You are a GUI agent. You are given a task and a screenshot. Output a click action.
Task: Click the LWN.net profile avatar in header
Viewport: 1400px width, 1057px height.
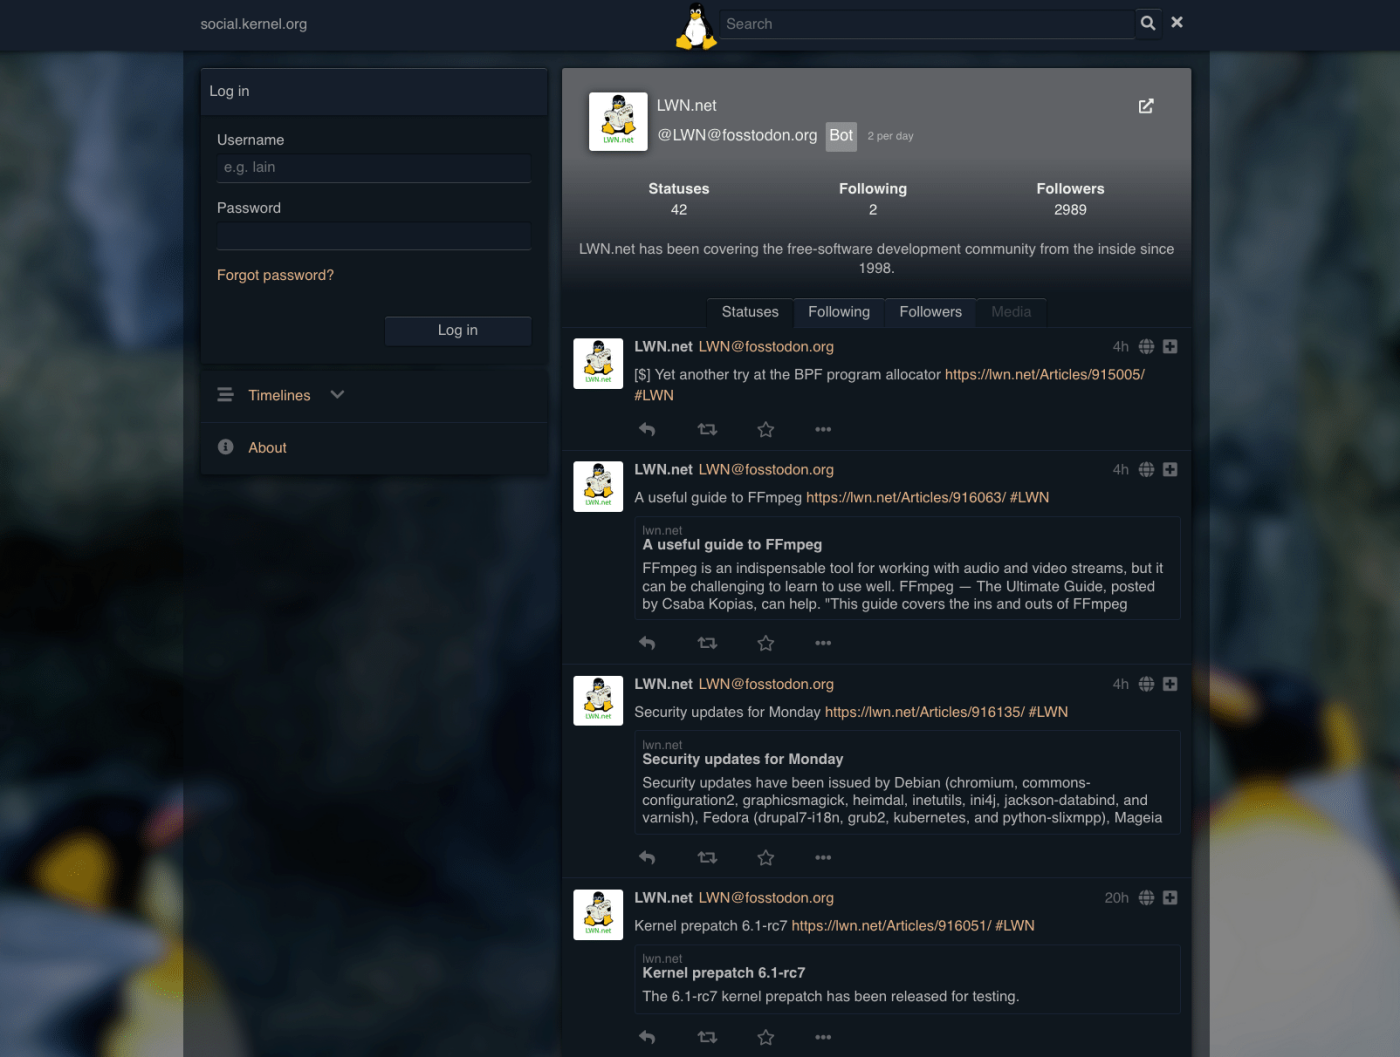618,122
